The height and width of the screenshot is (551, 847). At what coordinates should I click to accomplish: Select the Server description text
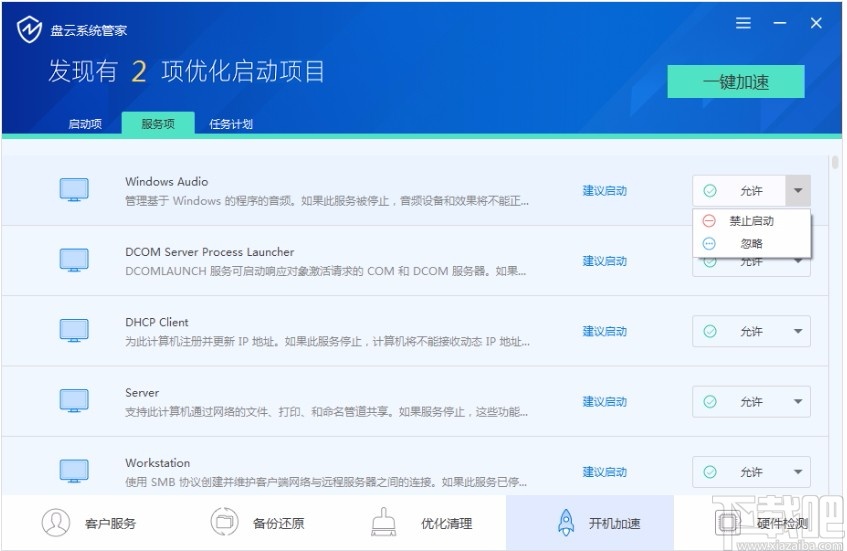[326, 412]
